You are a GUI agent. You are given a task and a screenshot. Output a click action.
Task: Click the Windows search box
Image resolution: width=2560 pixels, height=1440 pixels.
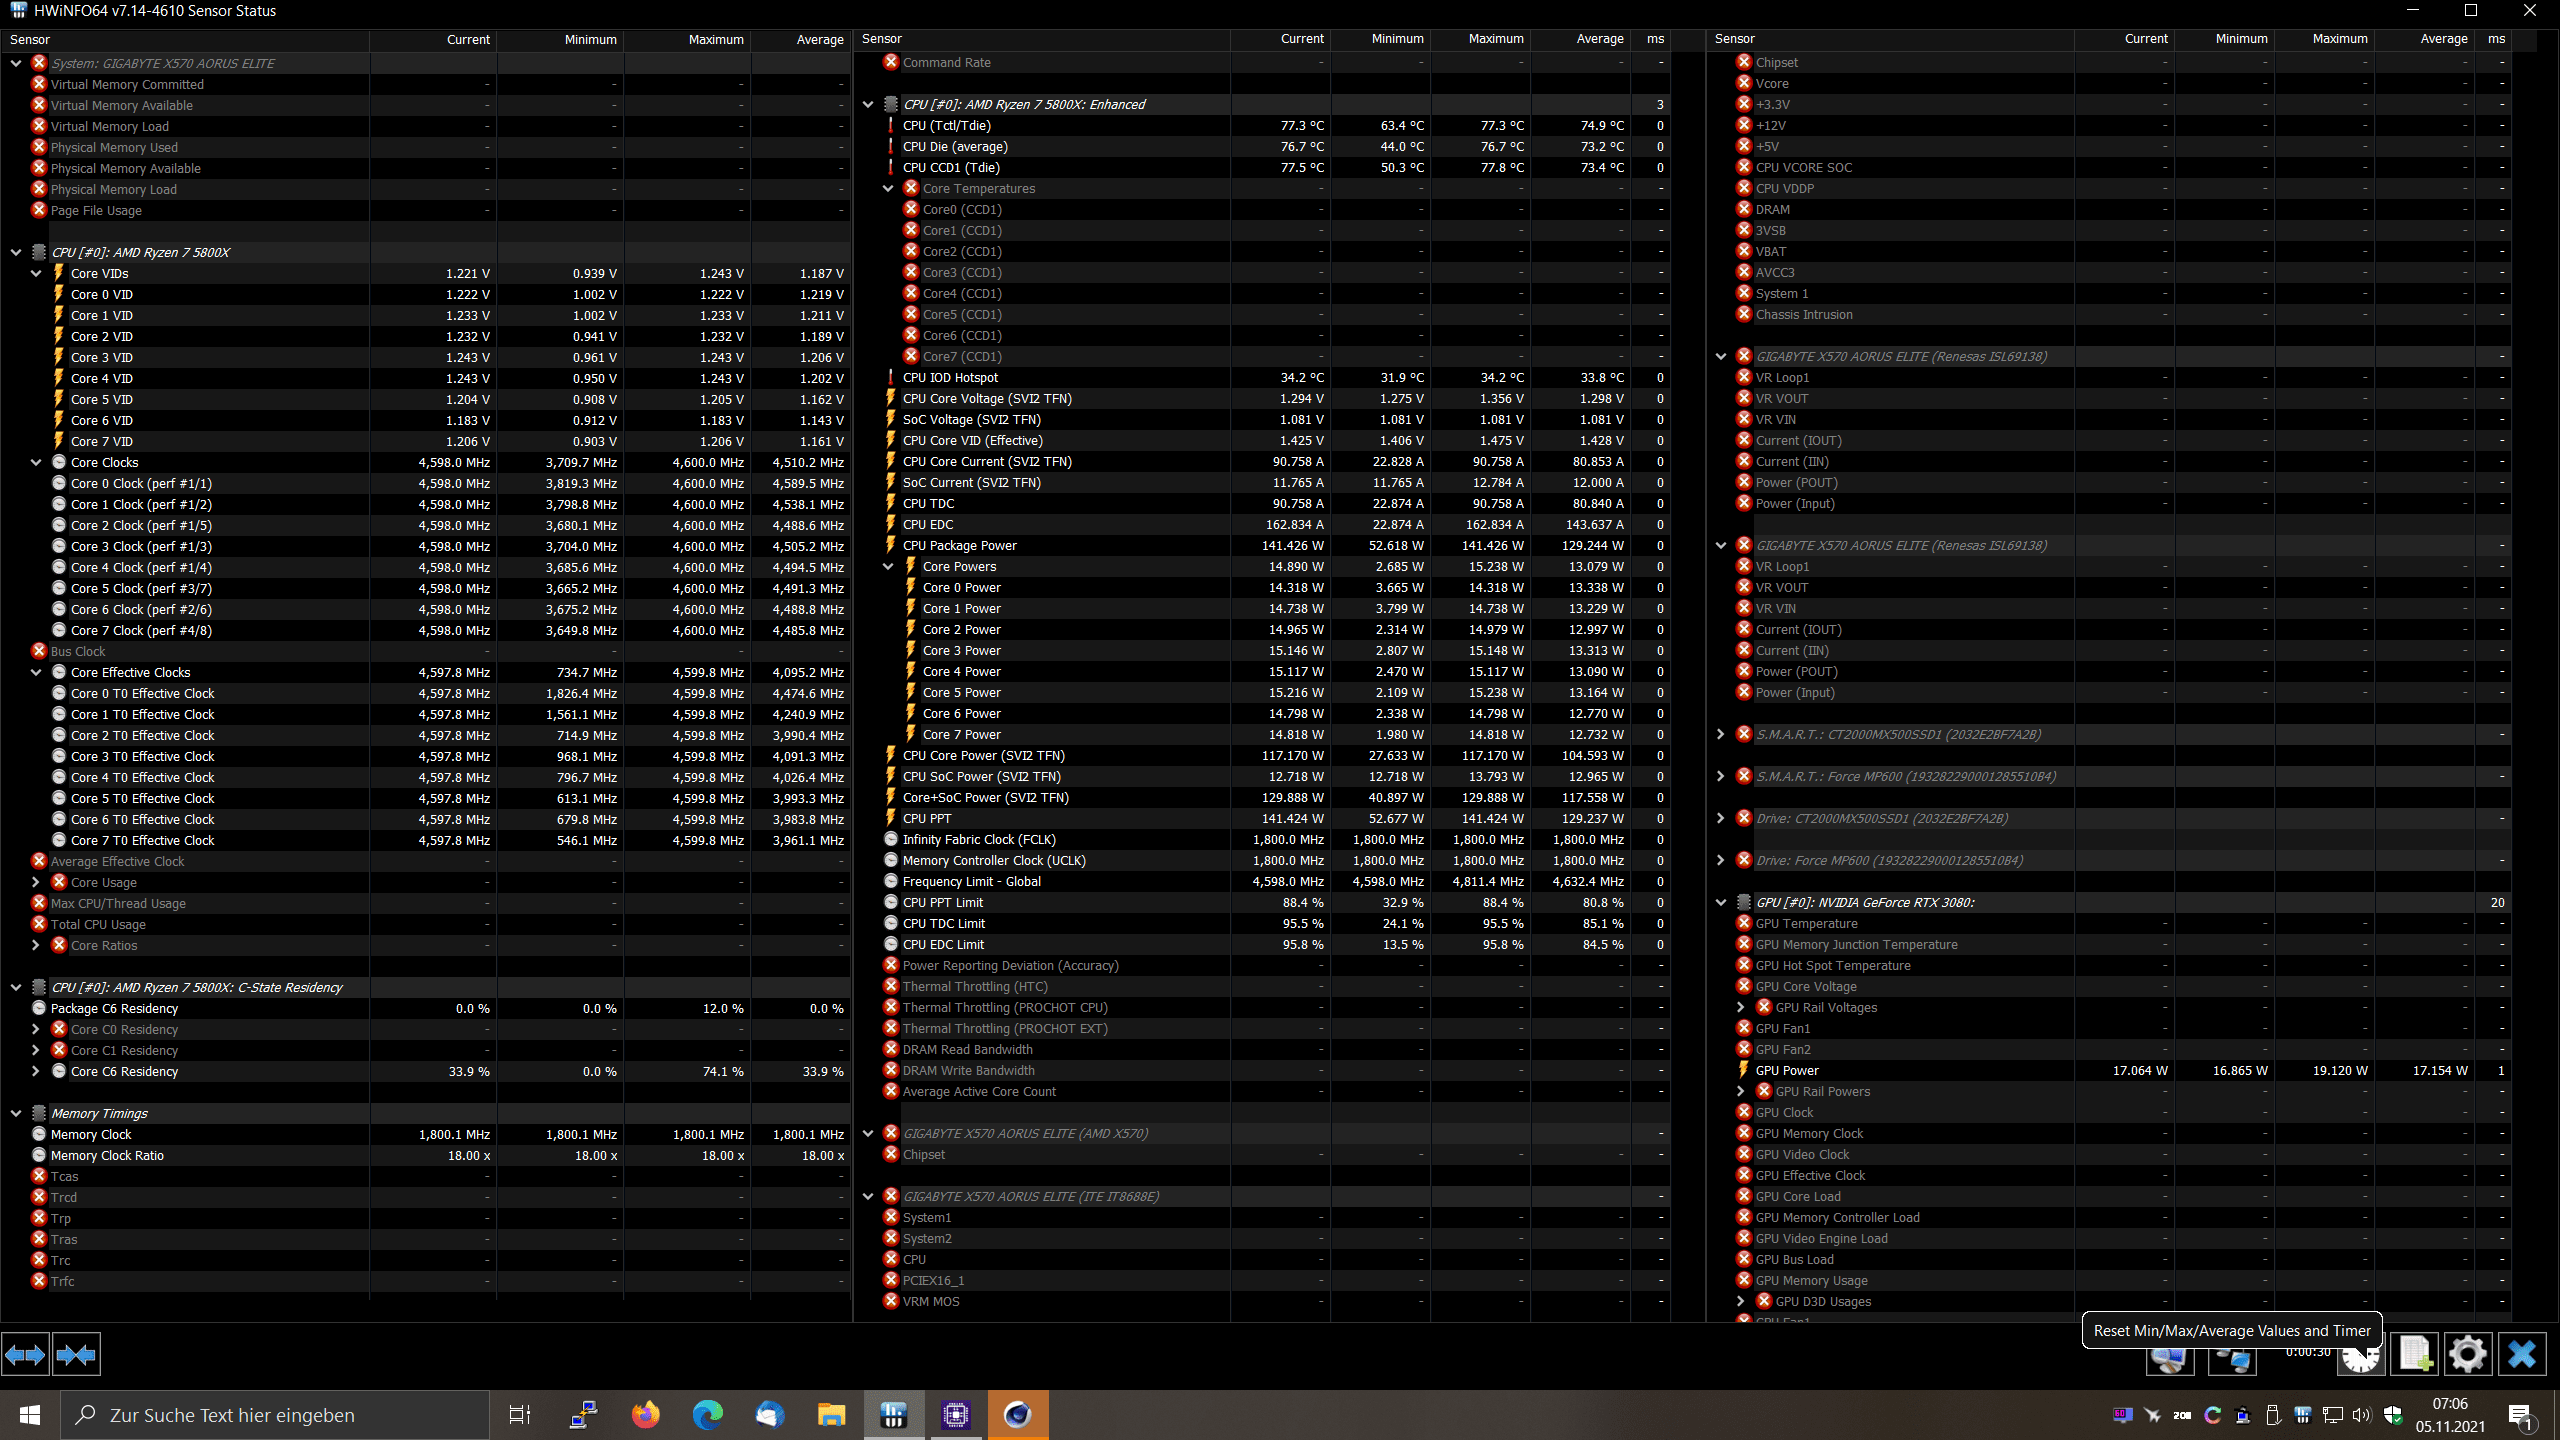click(x=276, y=1415)
